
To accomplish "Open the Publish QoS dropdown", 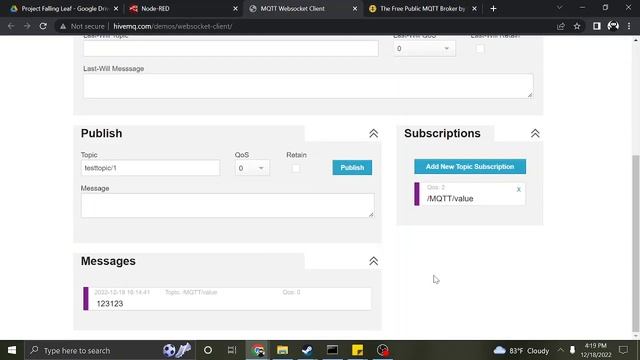I will [252, 168].
